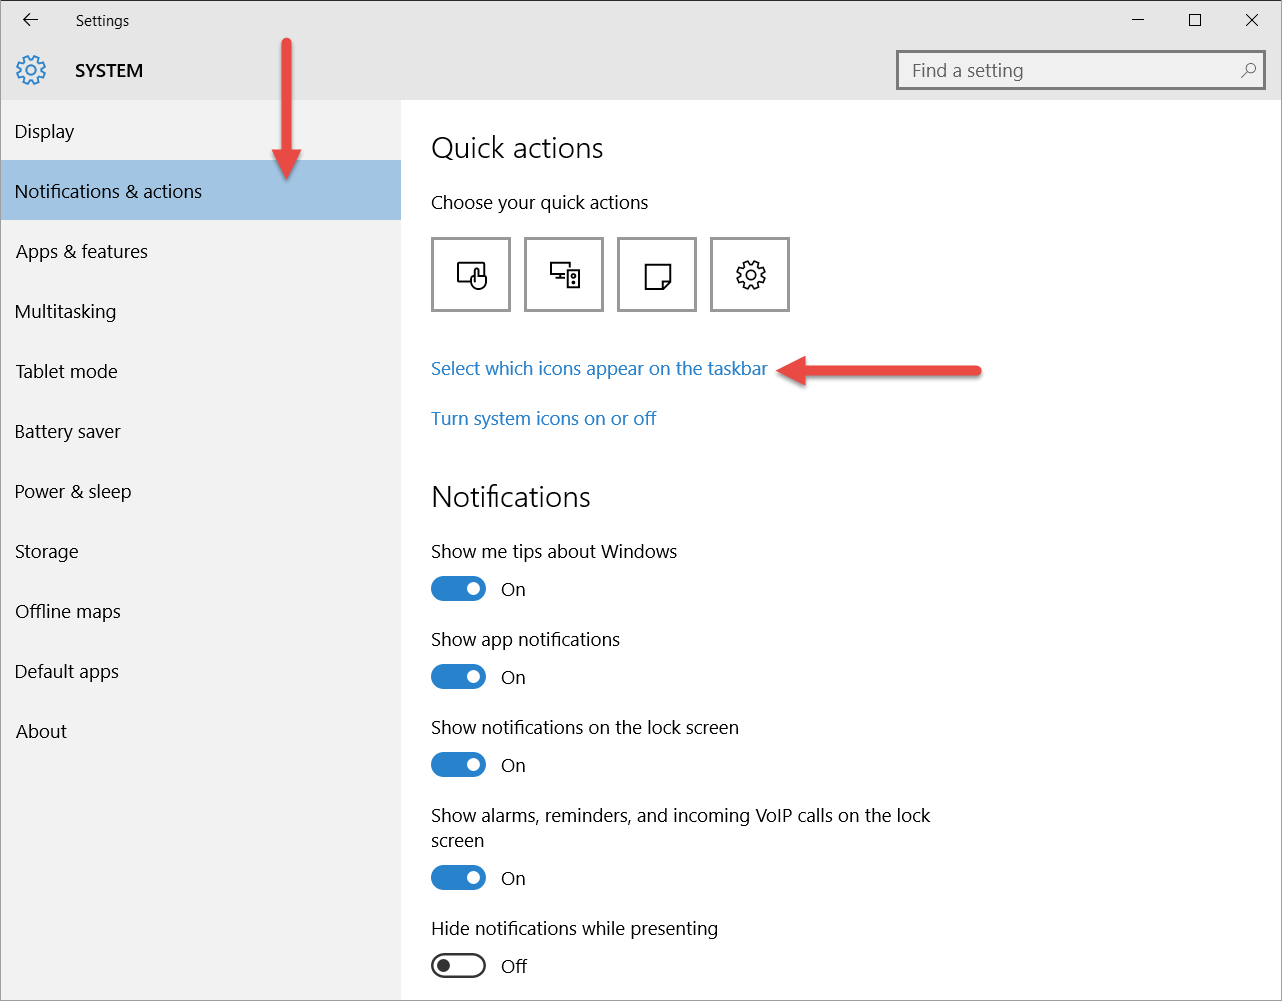This screenshot has width=1282, height=1001.
Task: Turn off alarms and VoIP calls on lock screen
Action: pyautogui.click(x=458, y=877)
